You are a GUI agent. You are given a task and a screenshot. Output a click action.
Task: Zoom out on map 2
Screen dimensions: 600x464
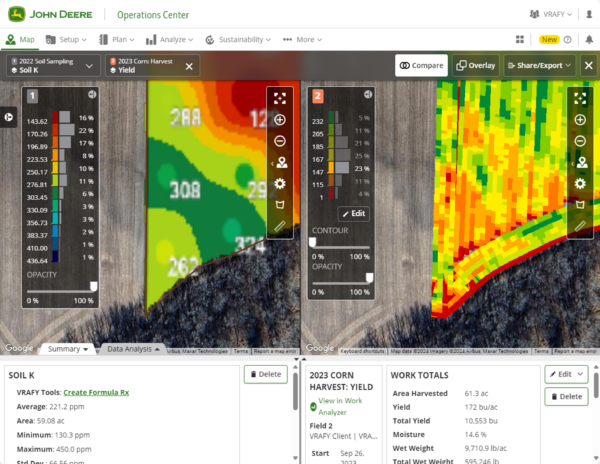580,141
